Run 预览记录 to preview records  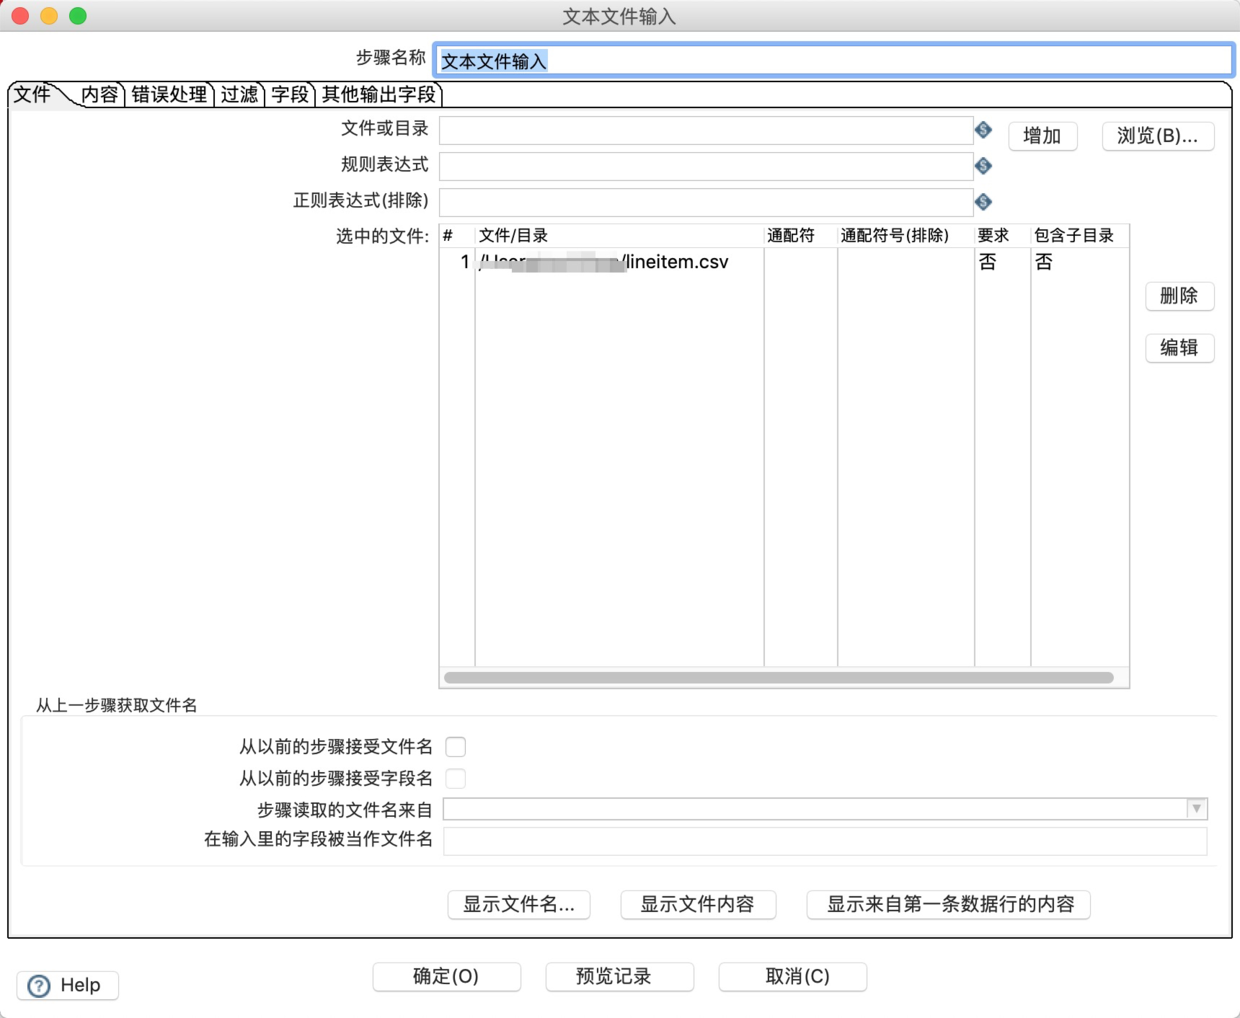point(619,977)
